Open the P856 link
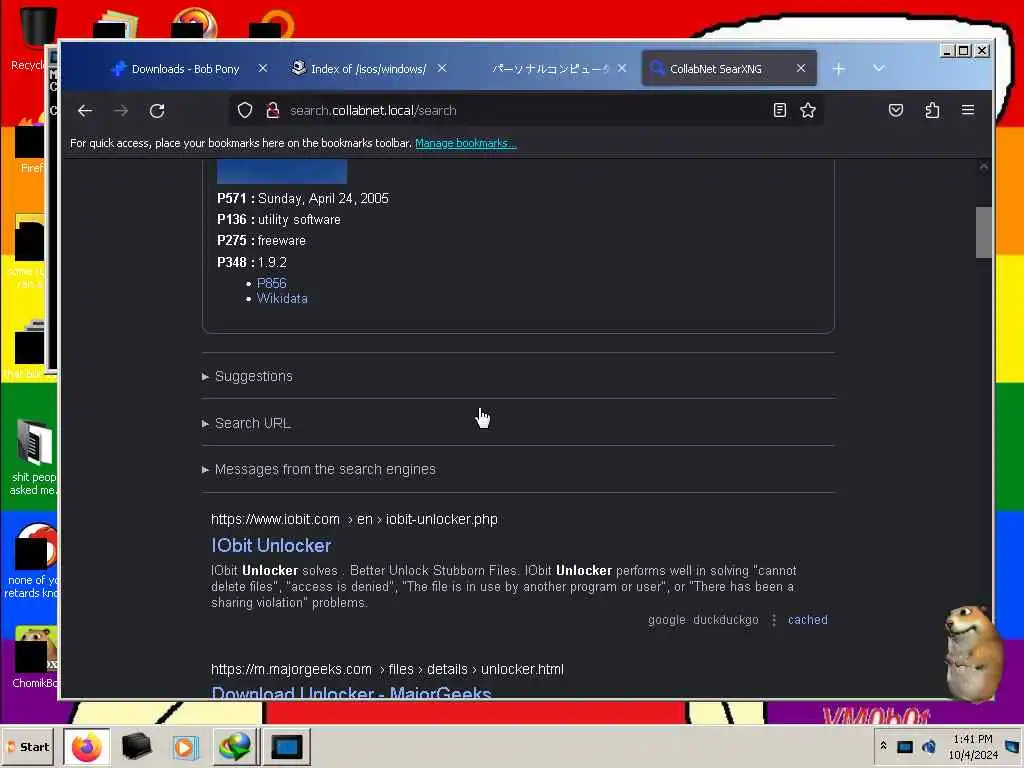The height and width of the screenshot is (768, 1024). click(272, 283)
